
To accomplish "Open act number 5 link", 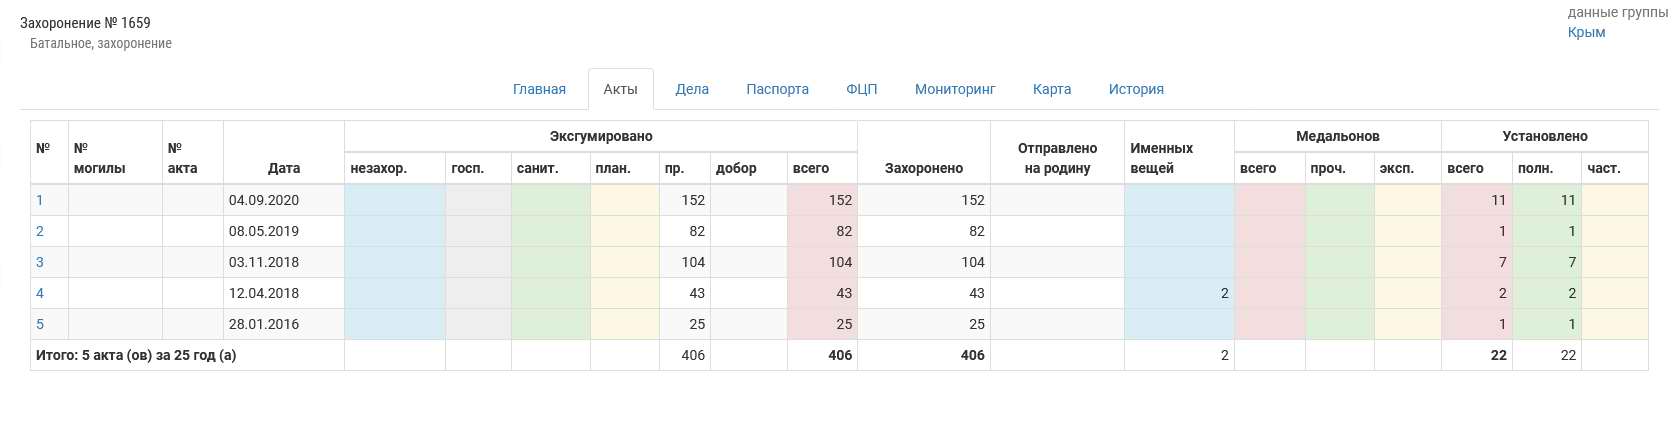I will coord(40,324).
